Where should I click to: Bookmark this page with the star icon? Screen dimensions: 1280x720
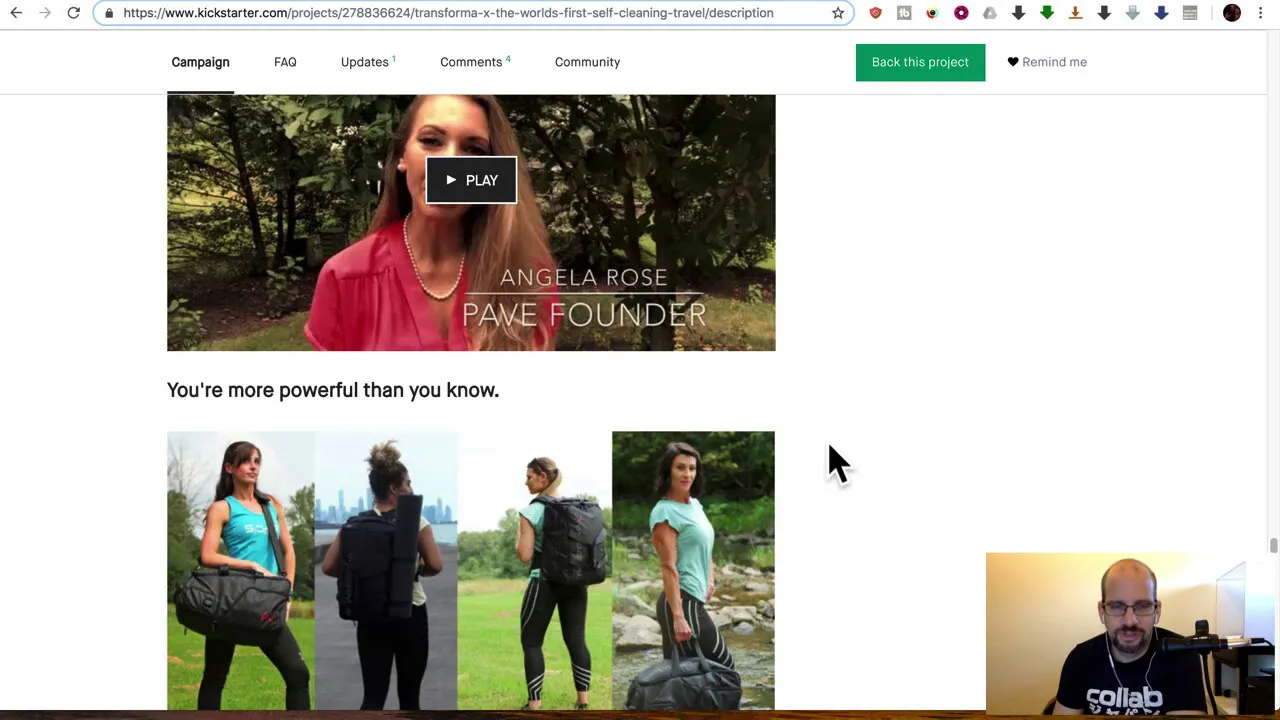(x=838, y=13)
